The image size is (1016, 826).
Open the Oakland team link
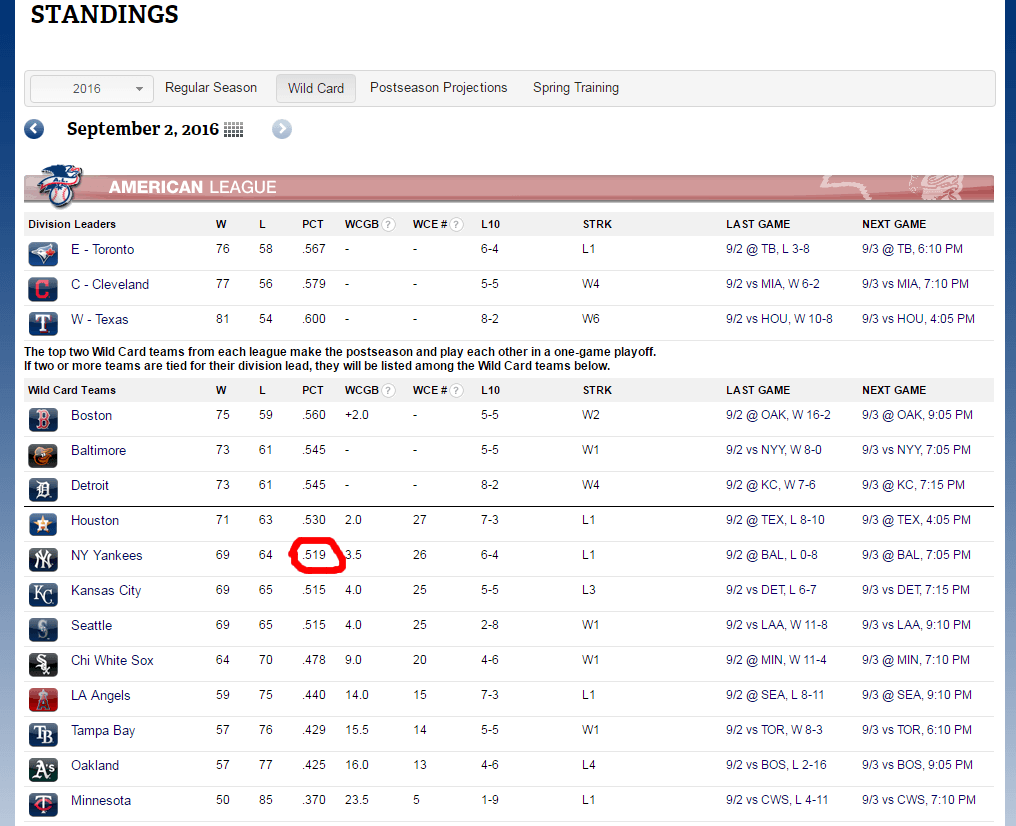coord(95,765)
